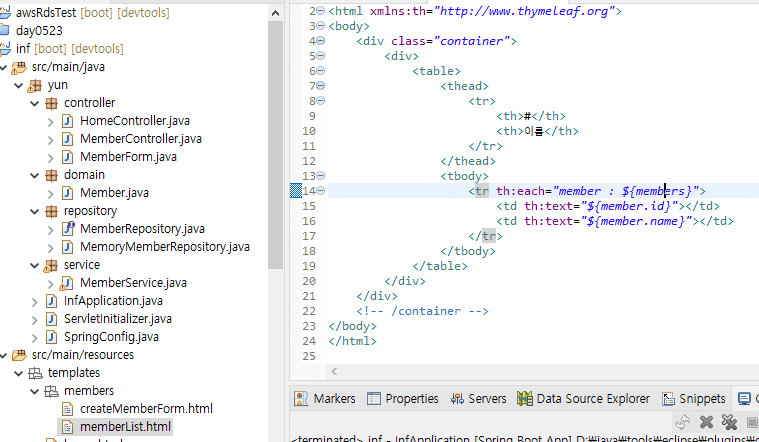Fold the html tag on line 2
This screenshot has height=442, width=759.
tap(320, 11)
